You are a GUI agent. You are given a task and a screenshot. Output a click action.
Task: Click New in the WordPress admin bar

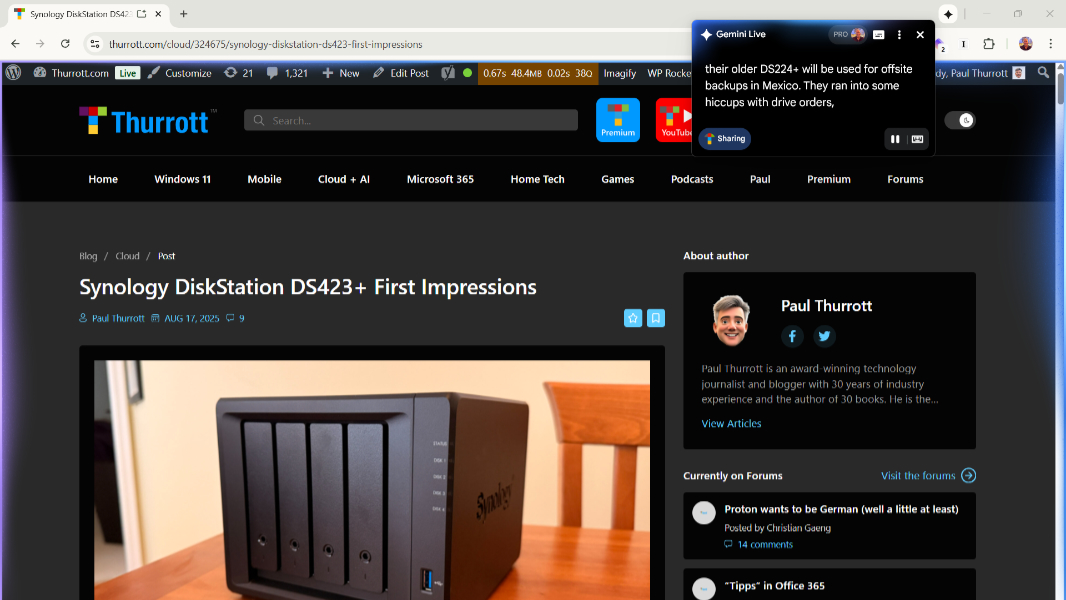(341, 73)
